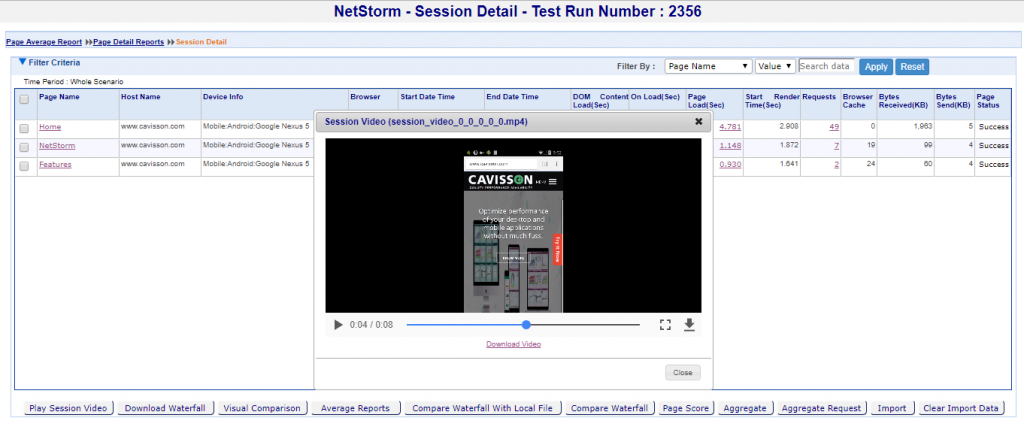Check the NetStorm row checkbox
The width and height of the screenshot is (1024, 427).
(x=24, y=146)
